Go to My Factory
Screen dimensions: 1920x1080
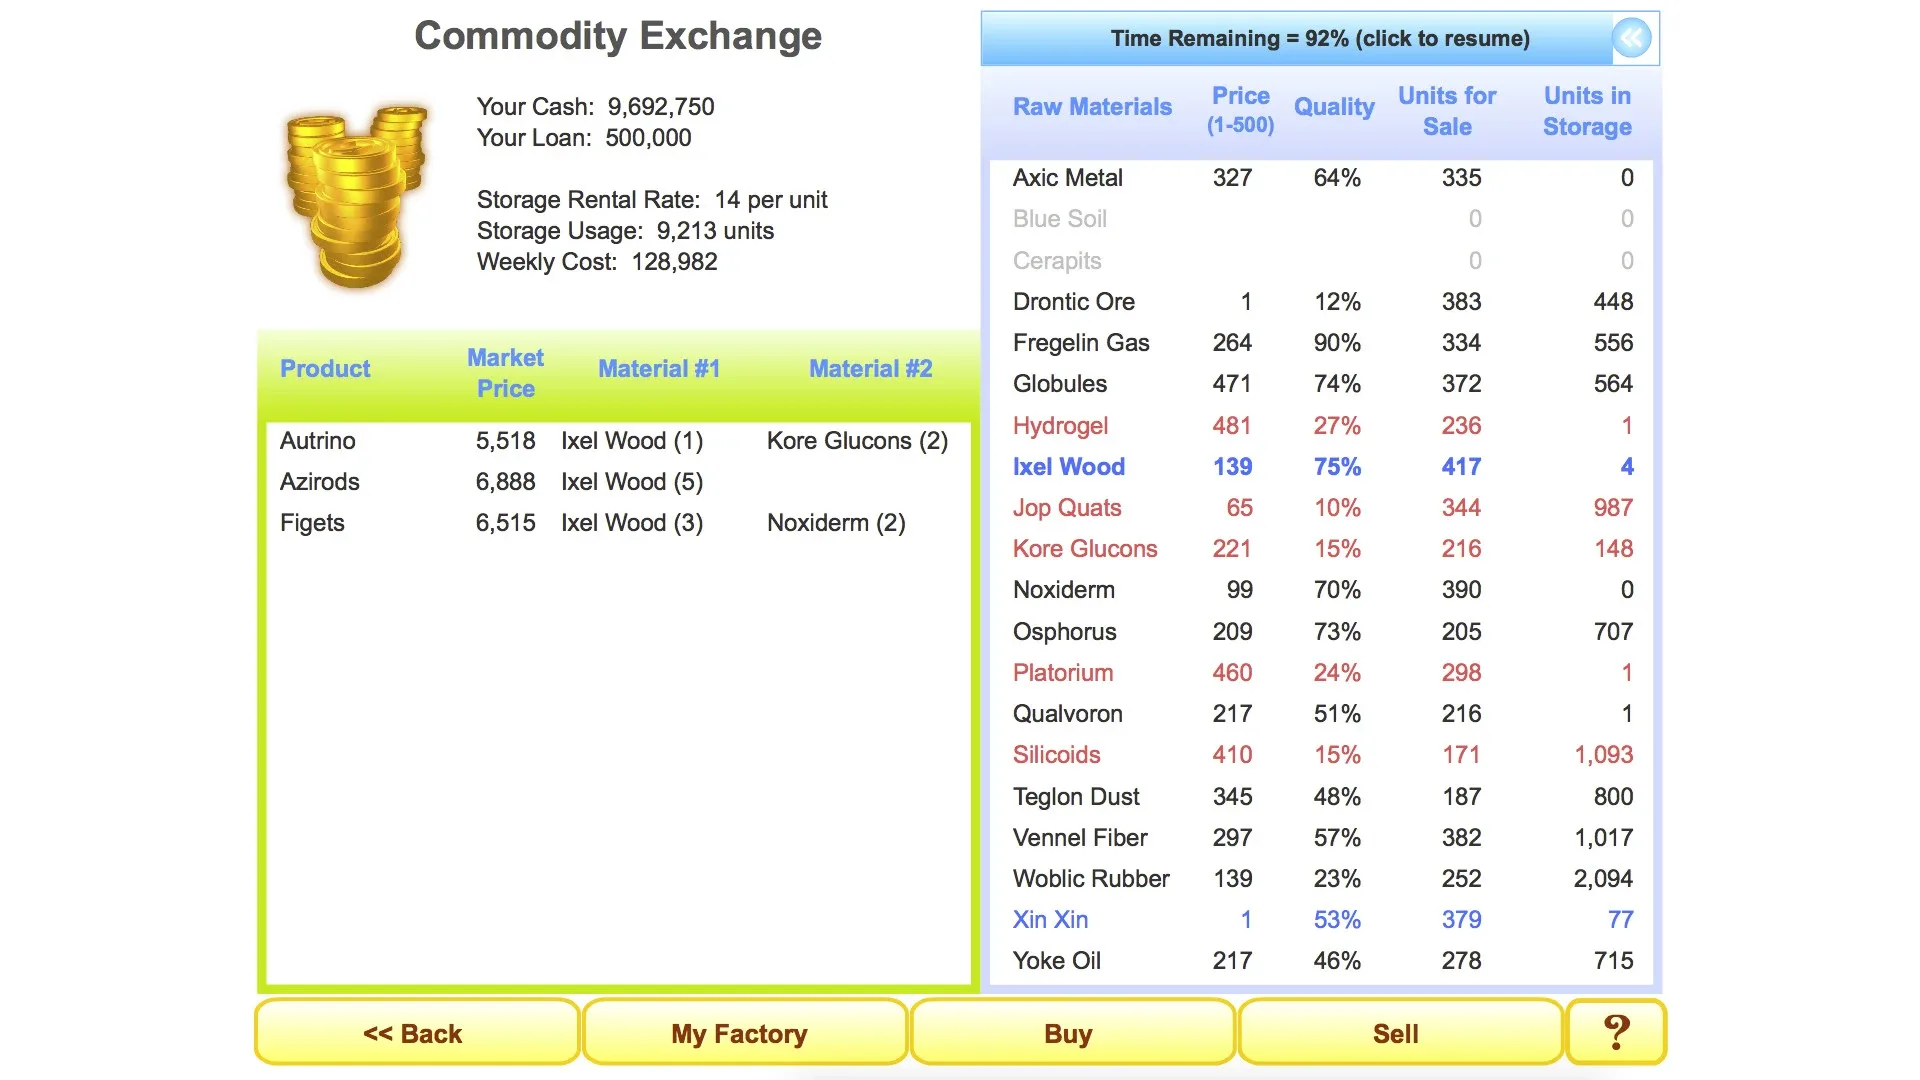(x=739, y=1033)
